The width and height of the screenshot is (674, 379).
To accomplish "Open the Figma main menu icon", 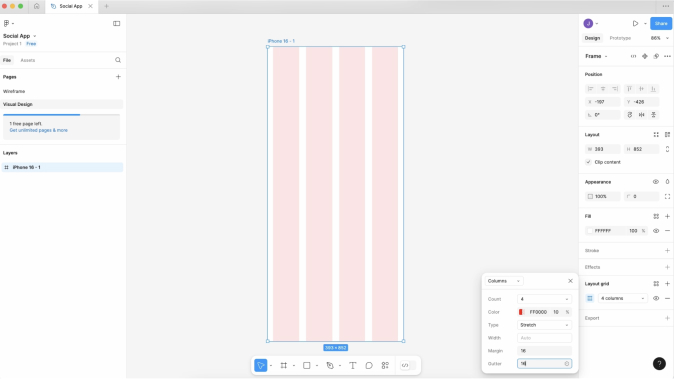I will 6,23.
